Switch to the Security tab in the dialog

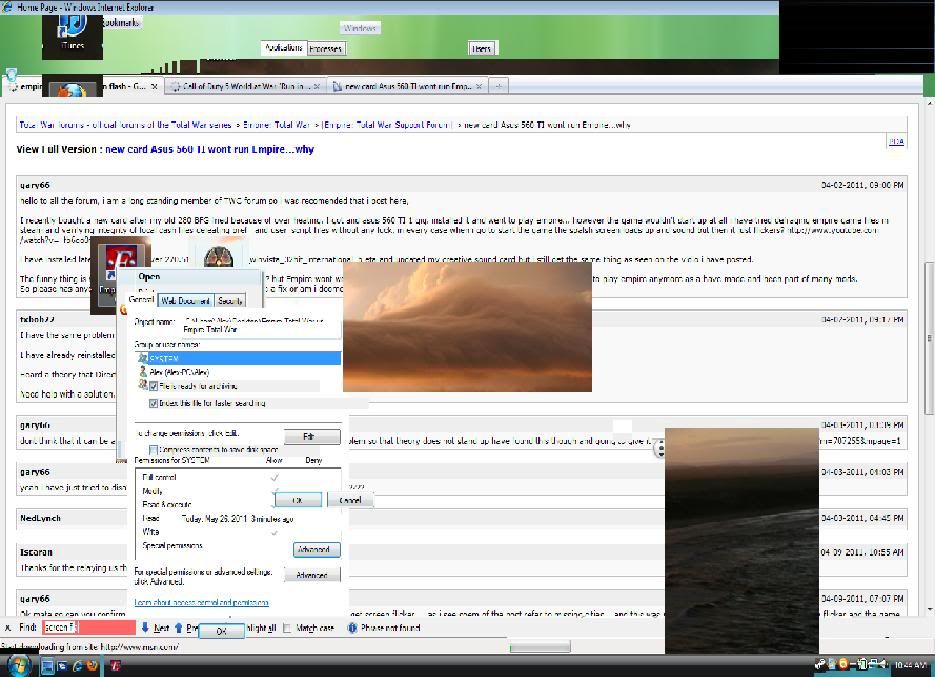point(230,300)
